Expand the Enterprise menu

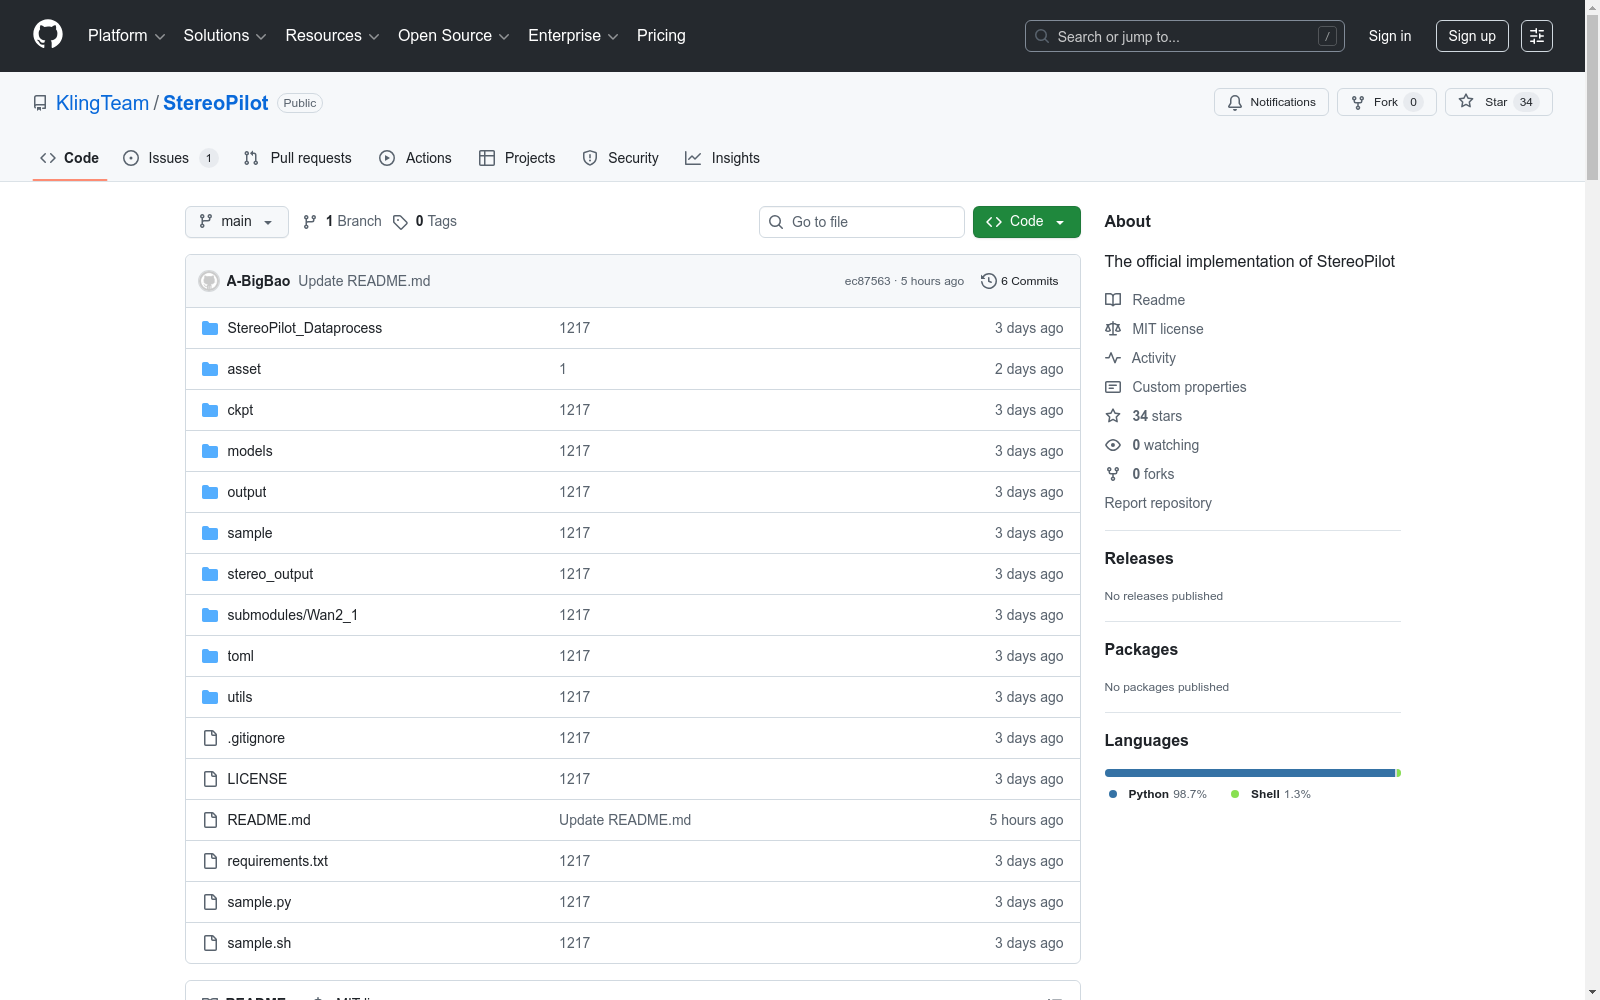(x=573, y=36)
